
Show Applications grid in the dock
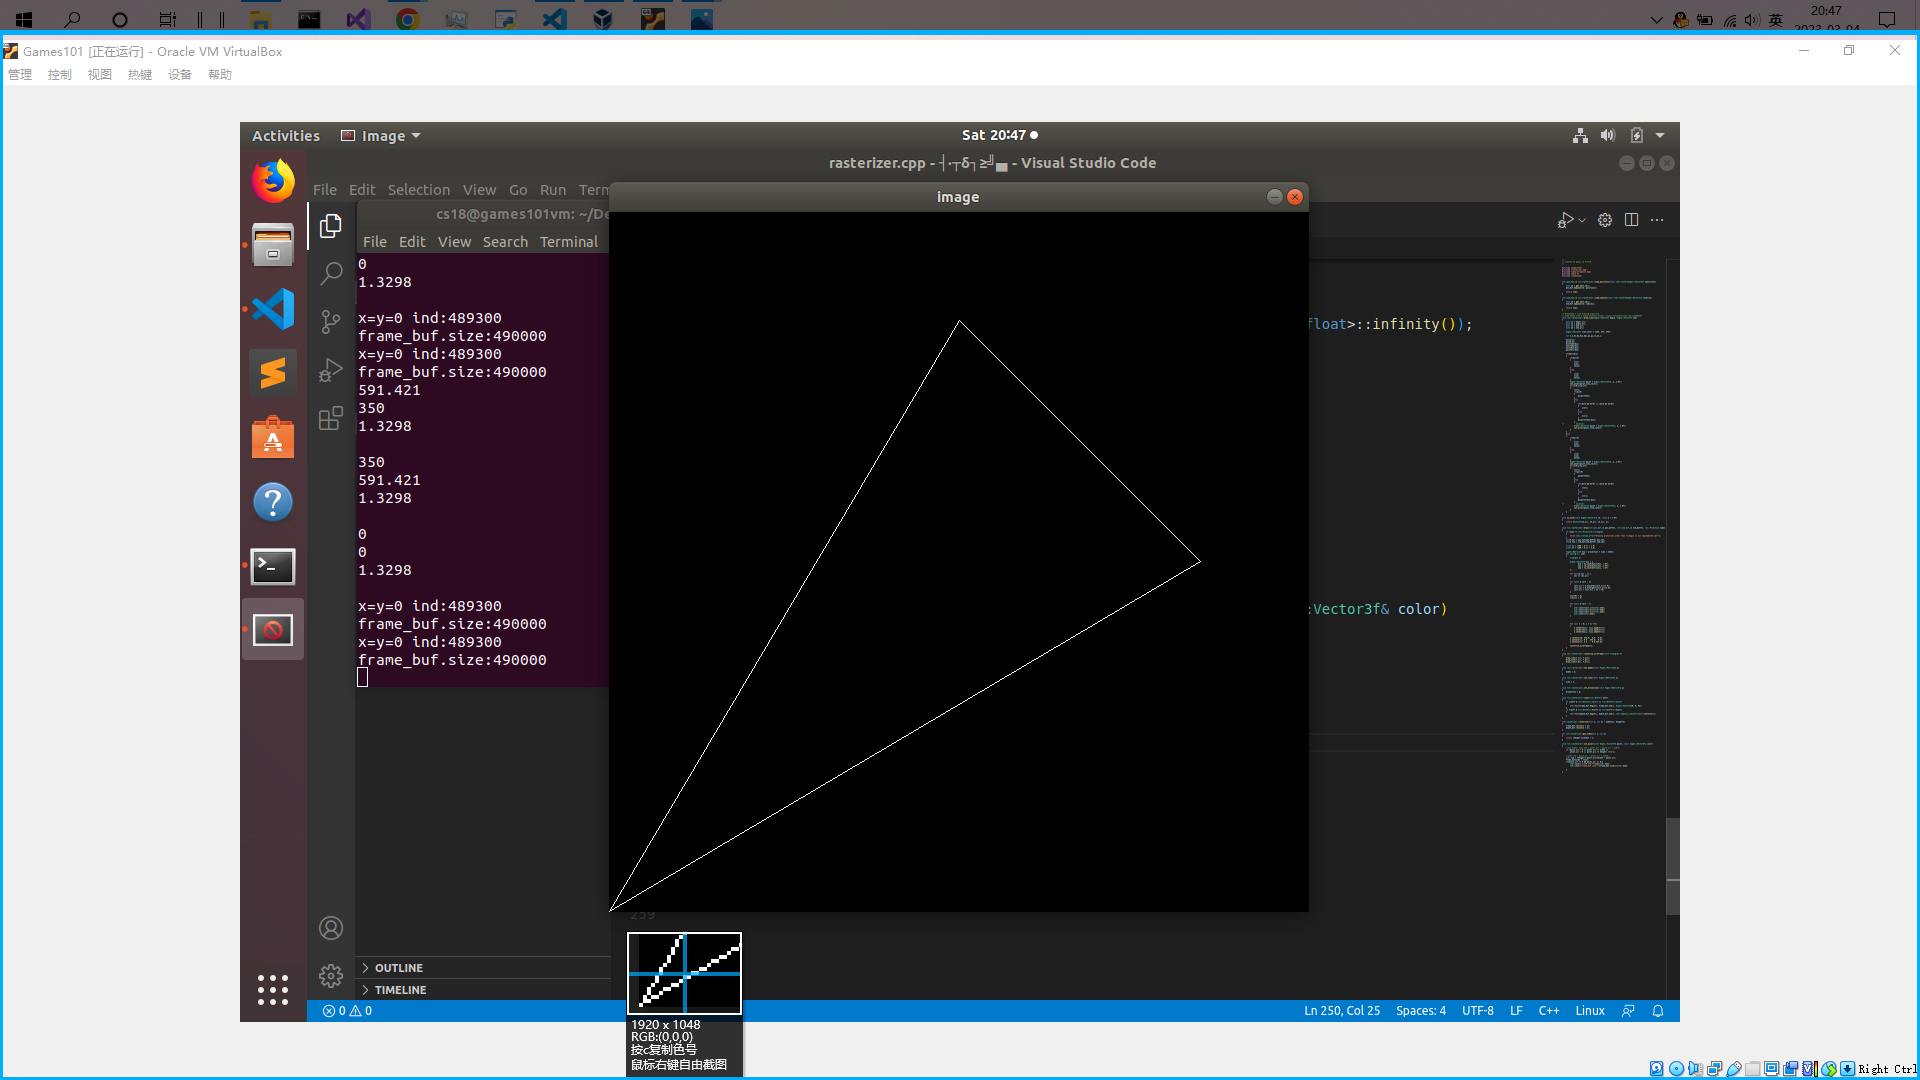pyautogui.click(x=273, y=990)
